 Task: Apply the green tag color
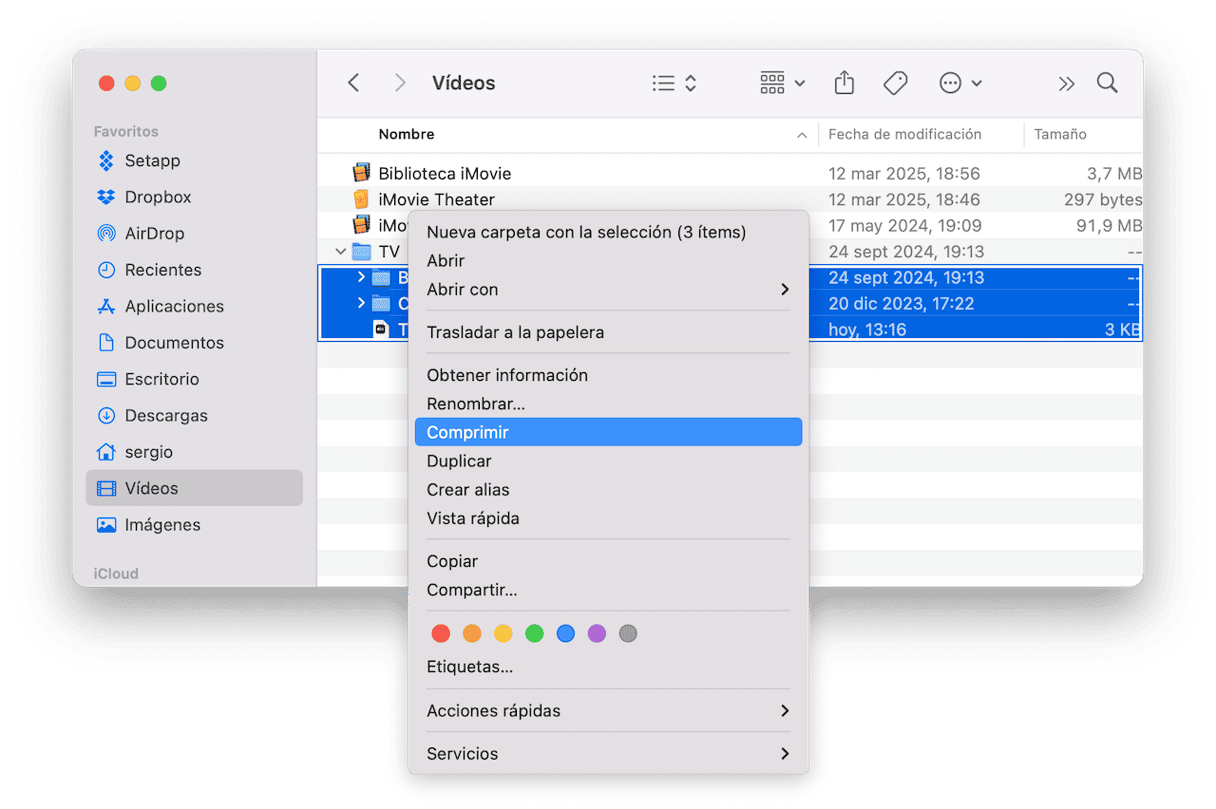pyautogui.click(x=534, y=633)
